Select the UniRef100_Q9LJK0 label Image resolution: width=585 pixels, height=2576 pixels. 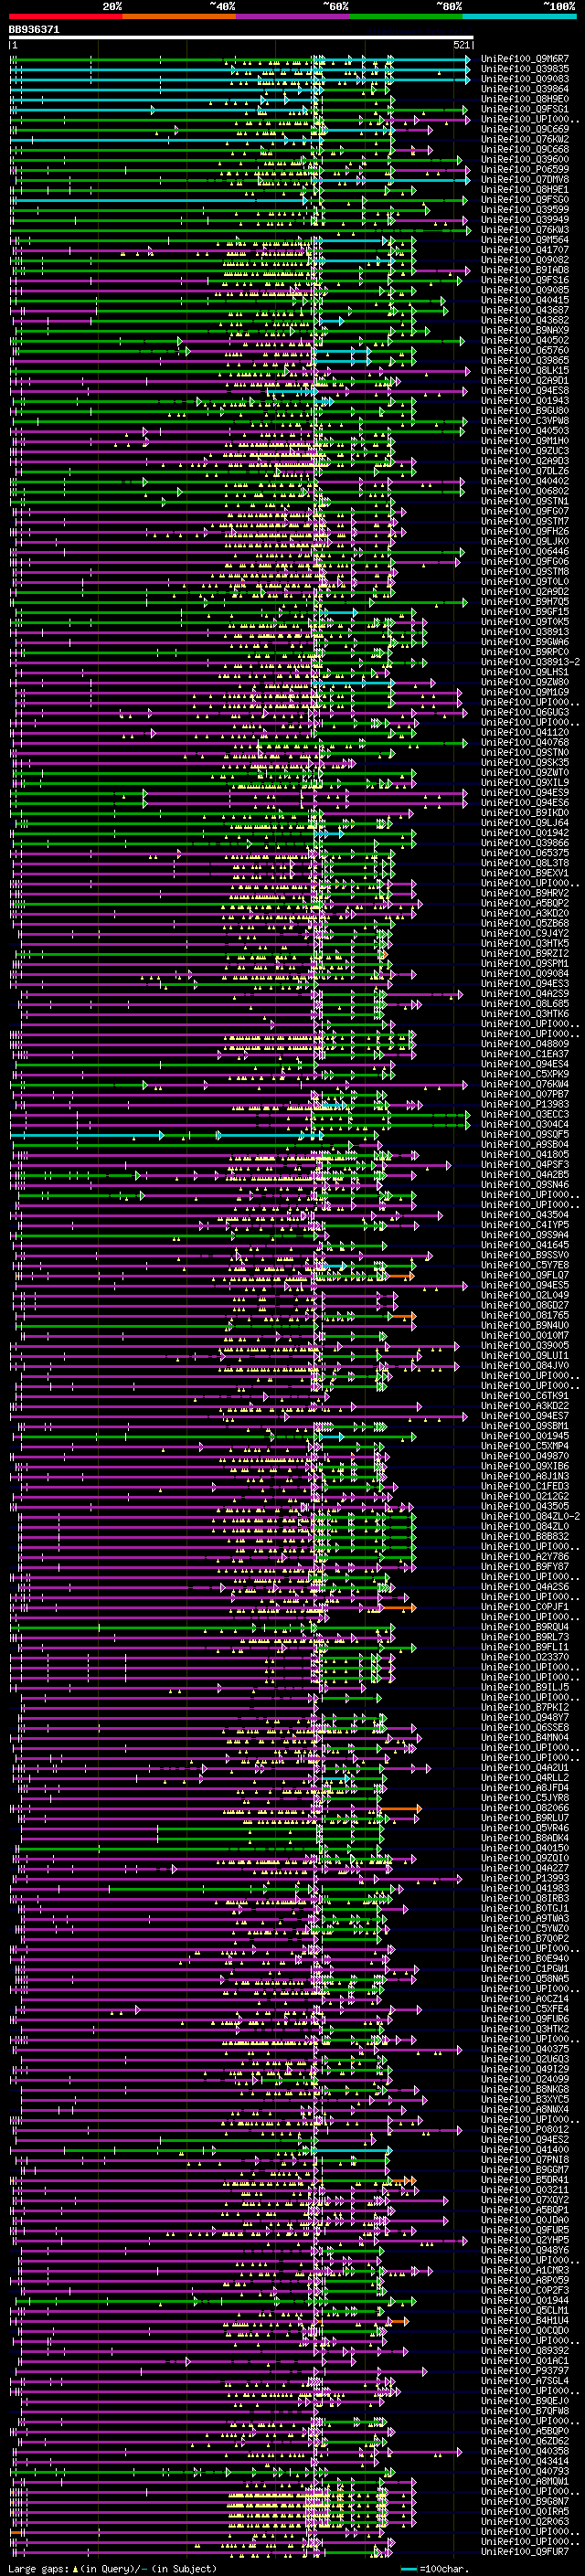[x=525, y=541]
